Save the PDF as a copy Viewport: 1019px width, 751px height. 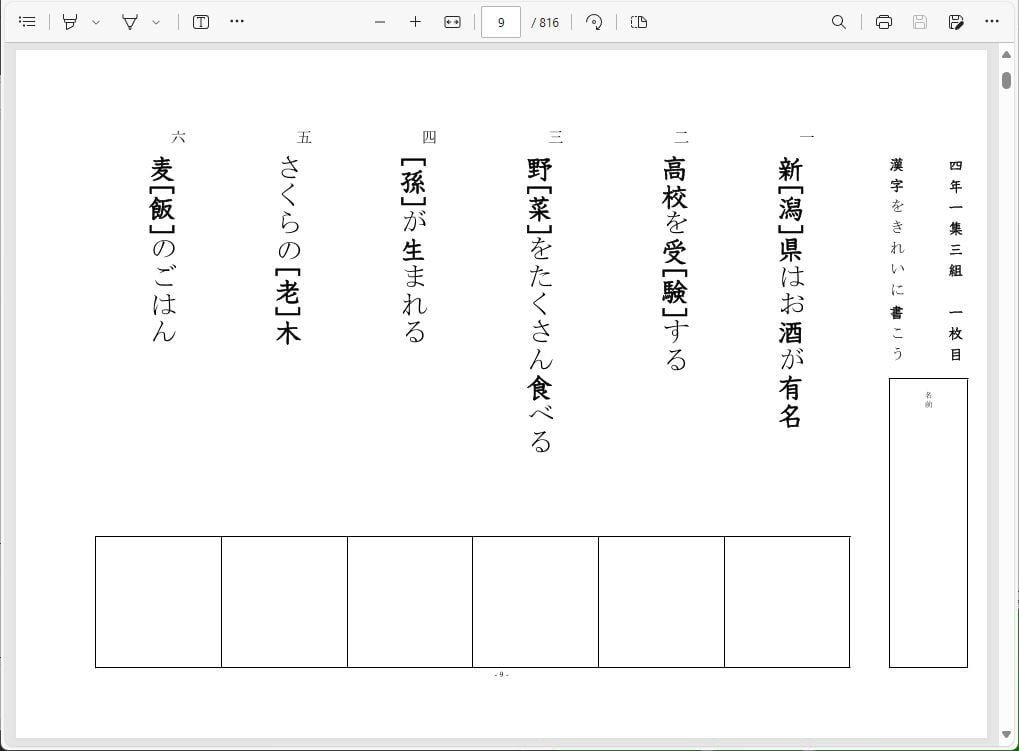point(955,22)
